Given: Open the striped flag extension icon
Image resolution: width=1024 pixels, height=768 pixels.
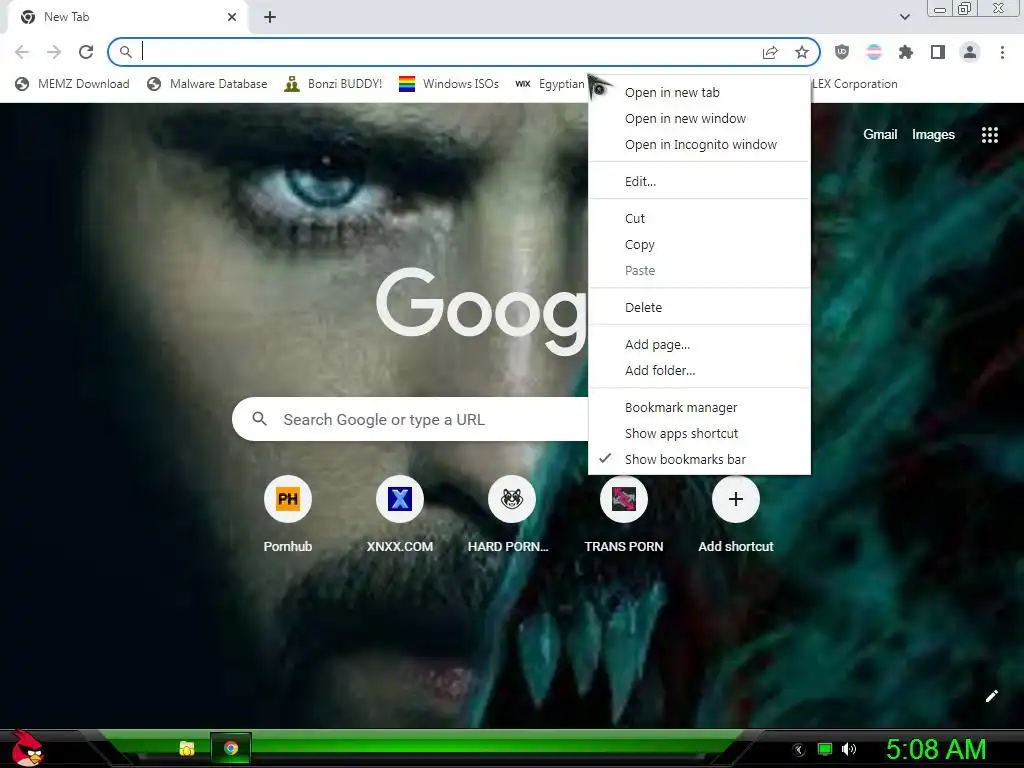Looking at the screenshot, I should (874, 52).
